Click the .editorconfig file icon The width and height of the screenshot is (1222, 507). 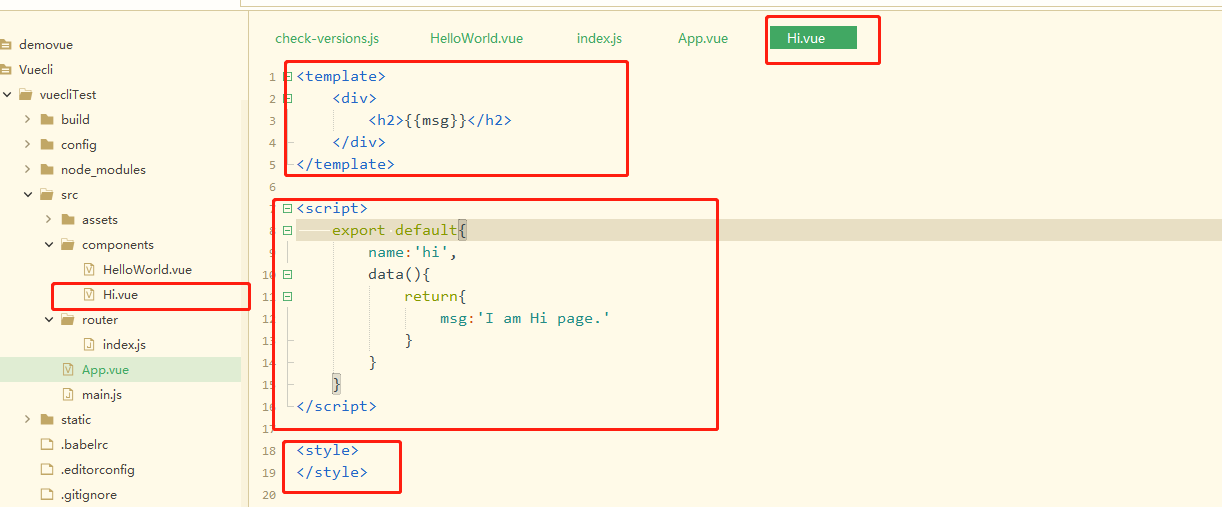click(46, 469)
